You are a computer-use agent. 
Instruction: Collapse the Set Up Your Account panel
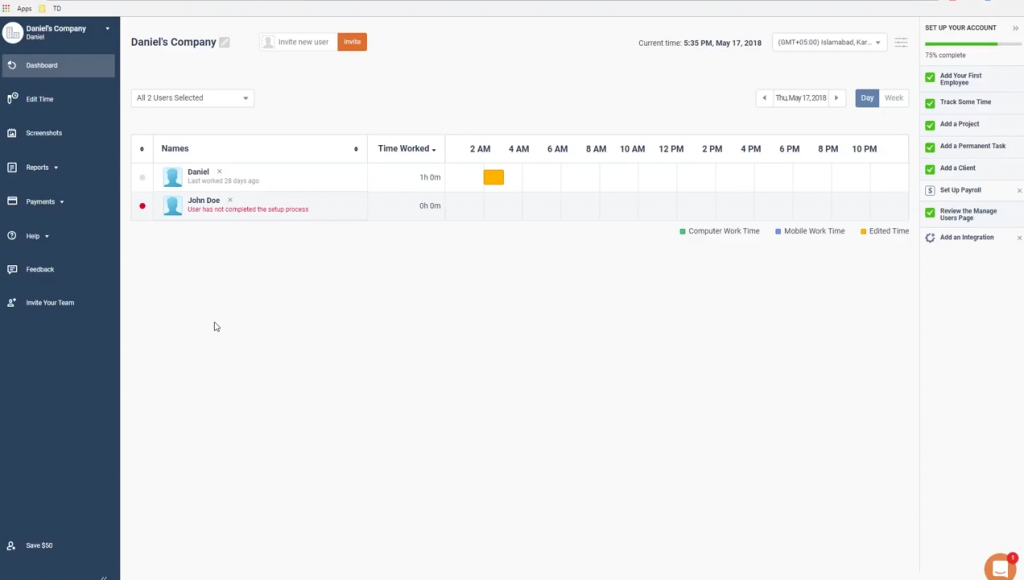[1016, 28]
